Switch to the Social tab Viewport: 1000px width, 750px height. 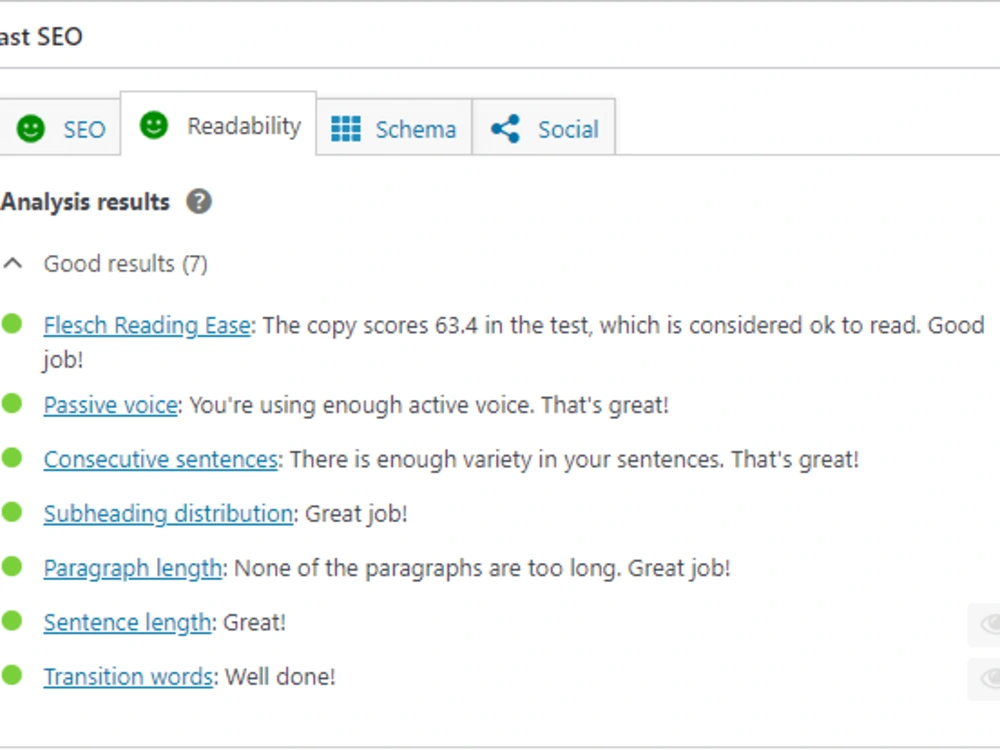coord(544,127)
